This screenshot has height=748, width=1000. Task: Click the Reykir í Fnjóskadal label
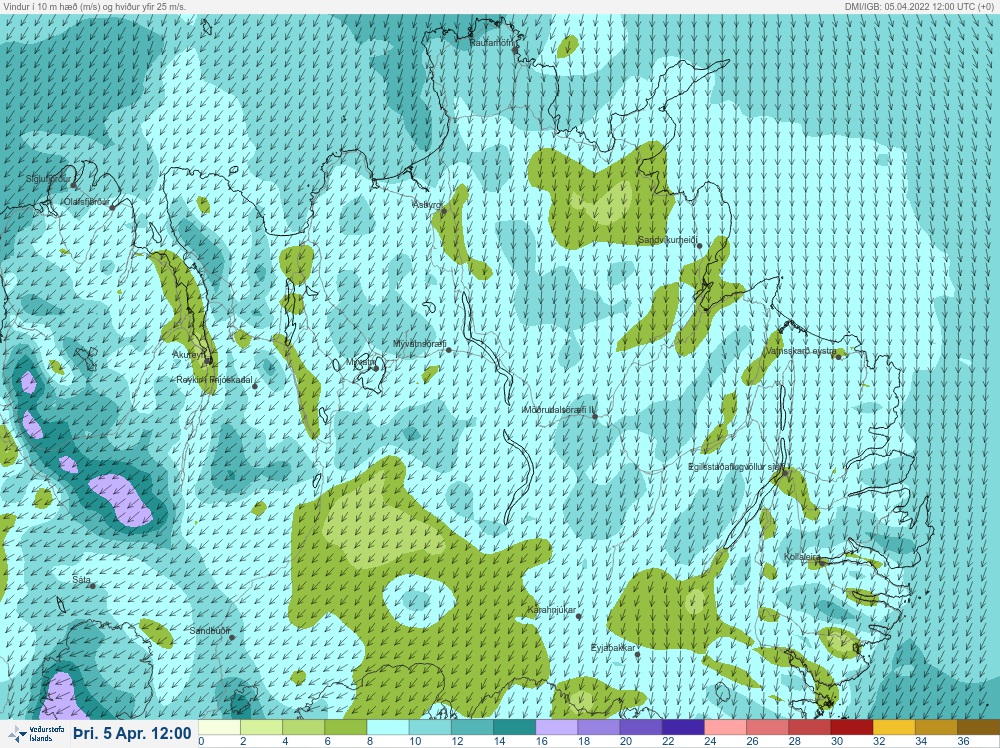tap(214, 380)
